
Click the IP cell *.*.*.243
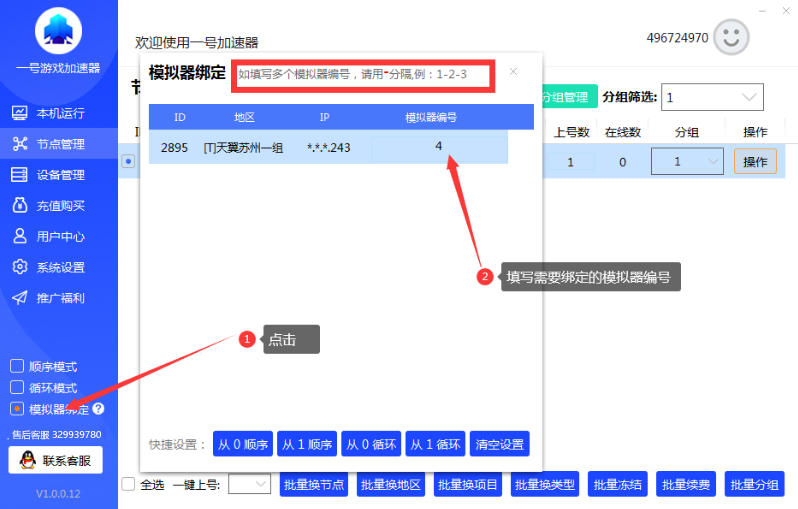[x=328, y=148]
